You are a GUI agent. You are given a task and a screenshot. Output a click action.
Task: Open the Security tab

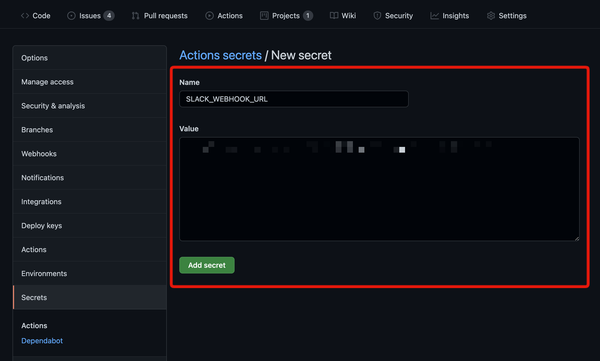(x=393, y=16)
